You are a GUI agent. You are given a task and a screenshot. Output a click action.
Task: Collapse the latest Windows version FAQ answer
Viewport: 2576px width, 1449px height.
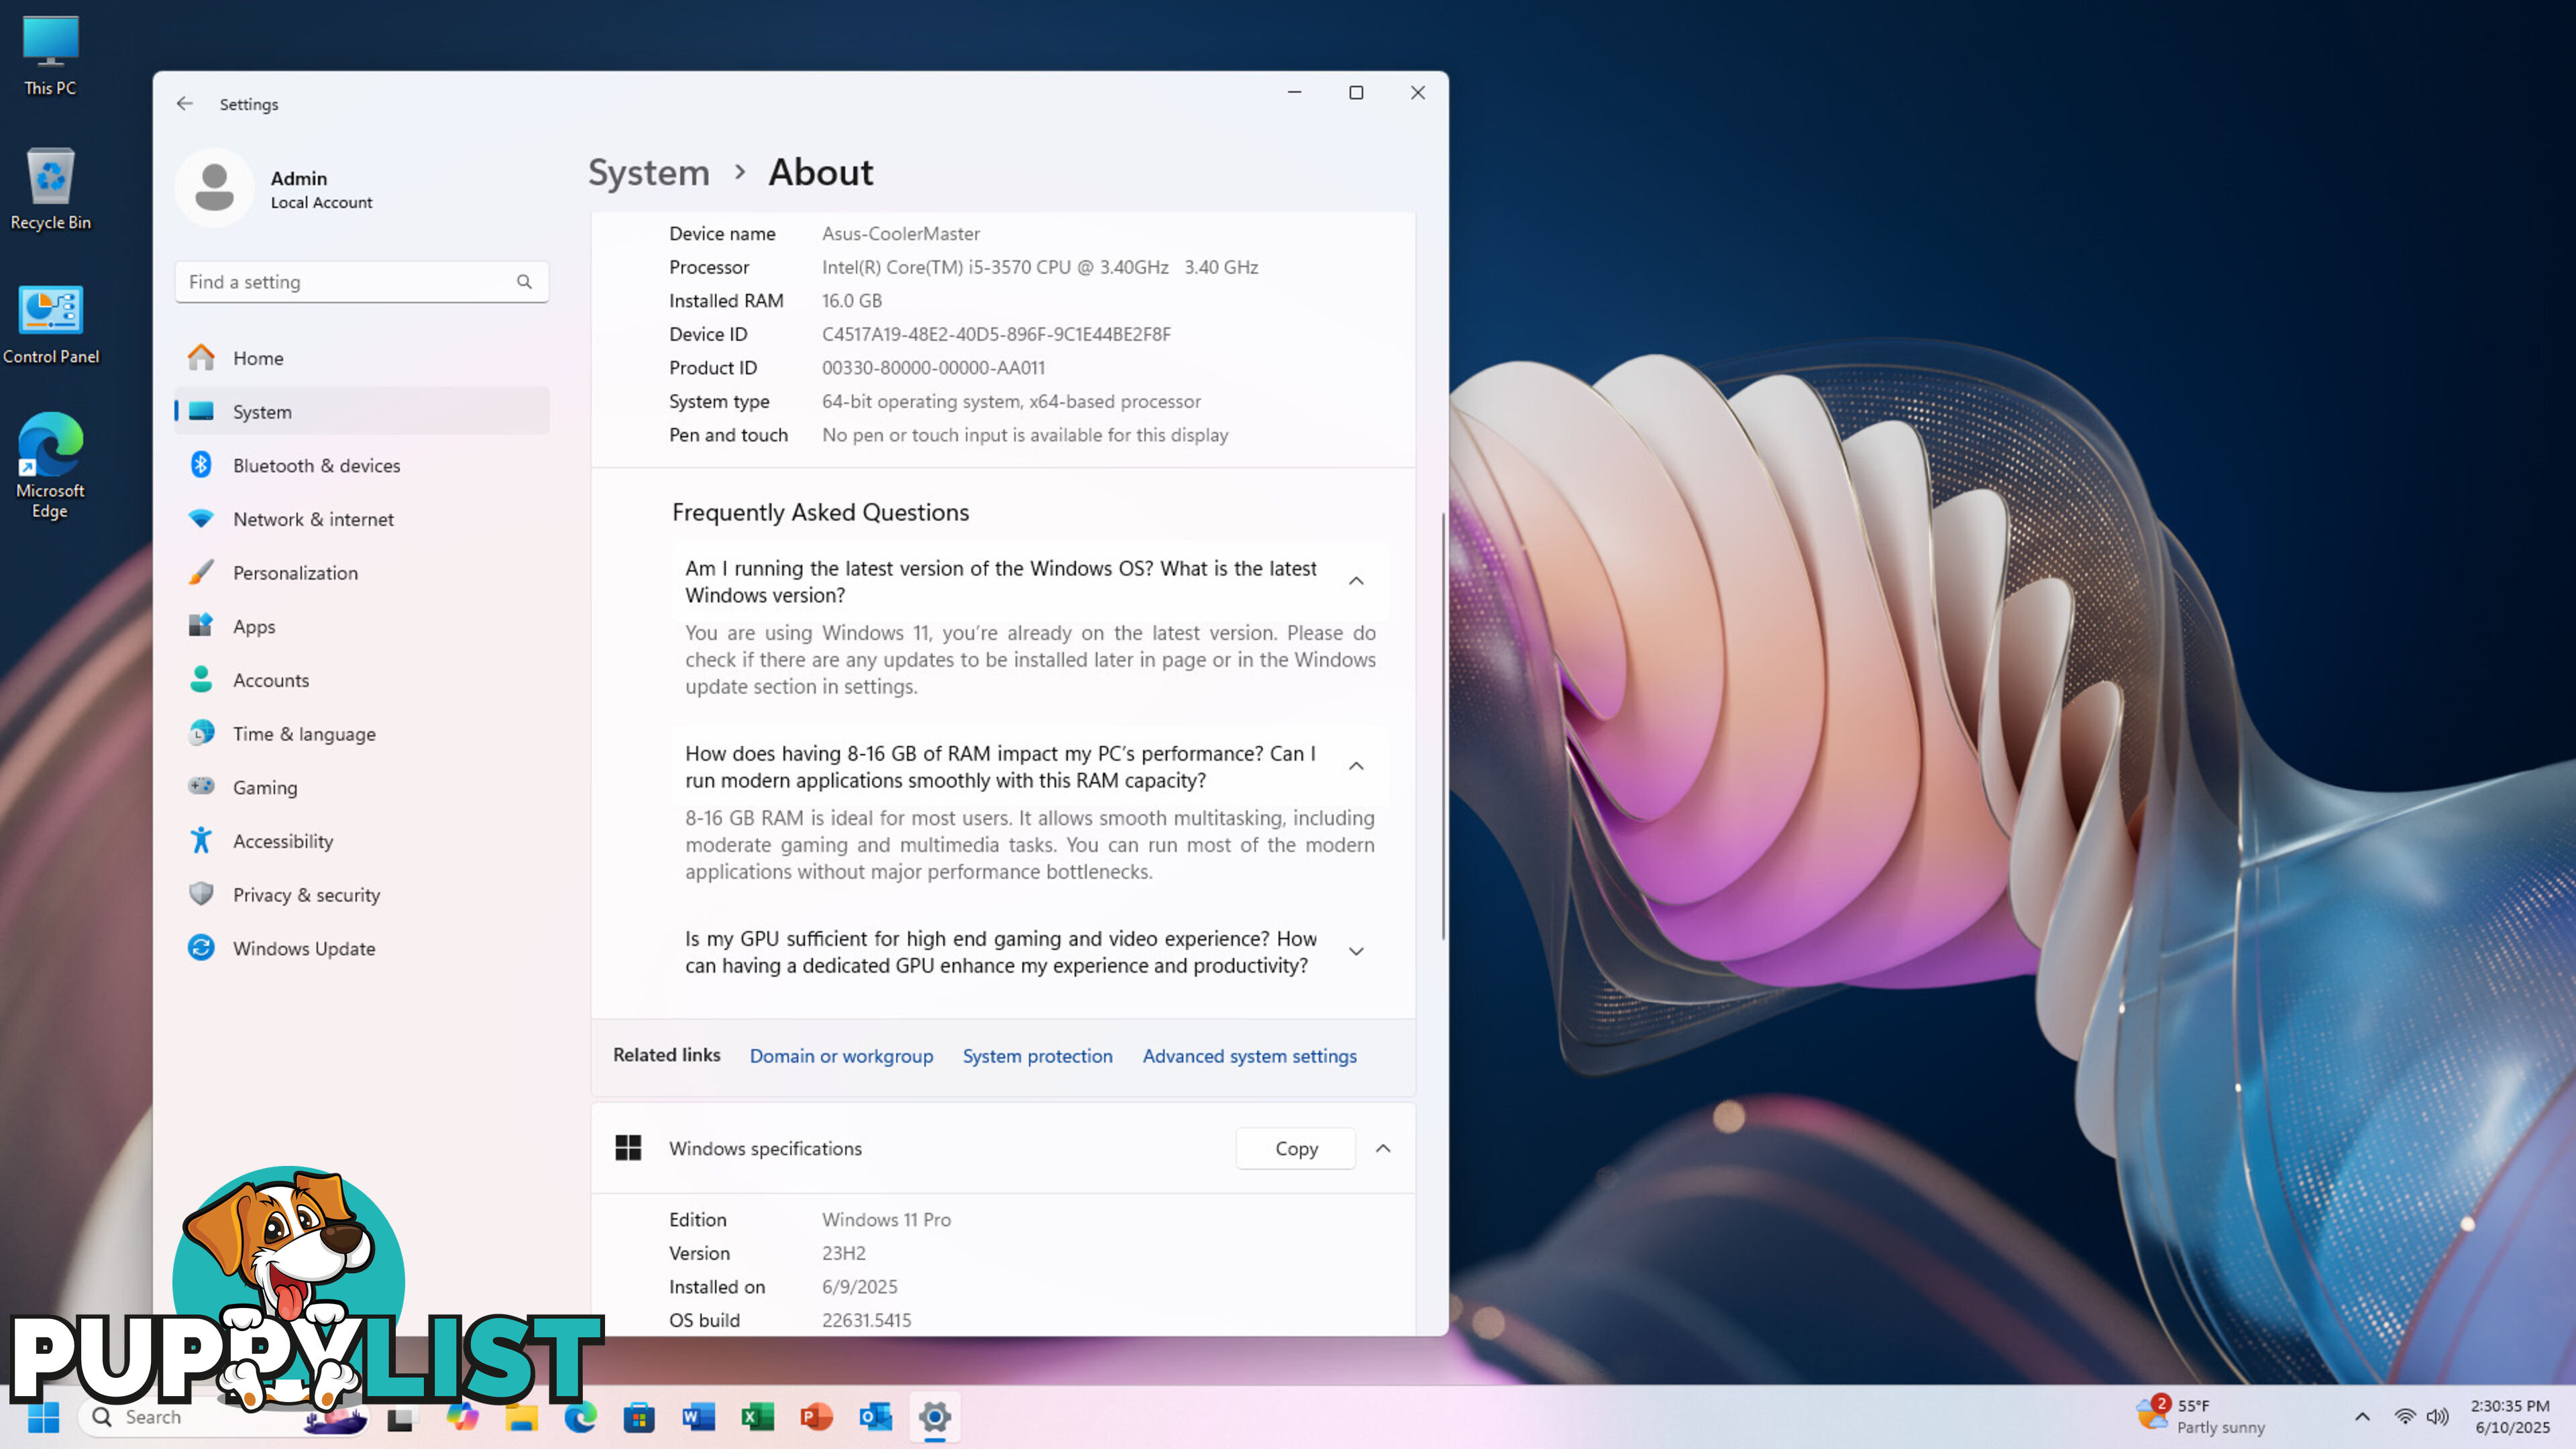1356,581
